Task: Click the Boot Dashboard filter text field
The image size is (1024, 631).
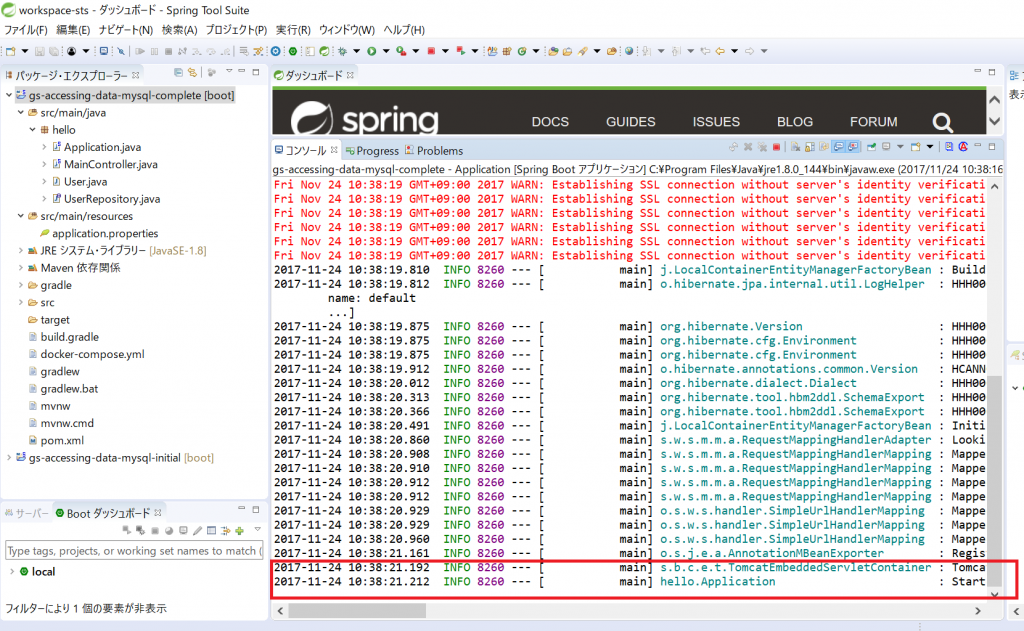Action: click(x=133, y=551)
